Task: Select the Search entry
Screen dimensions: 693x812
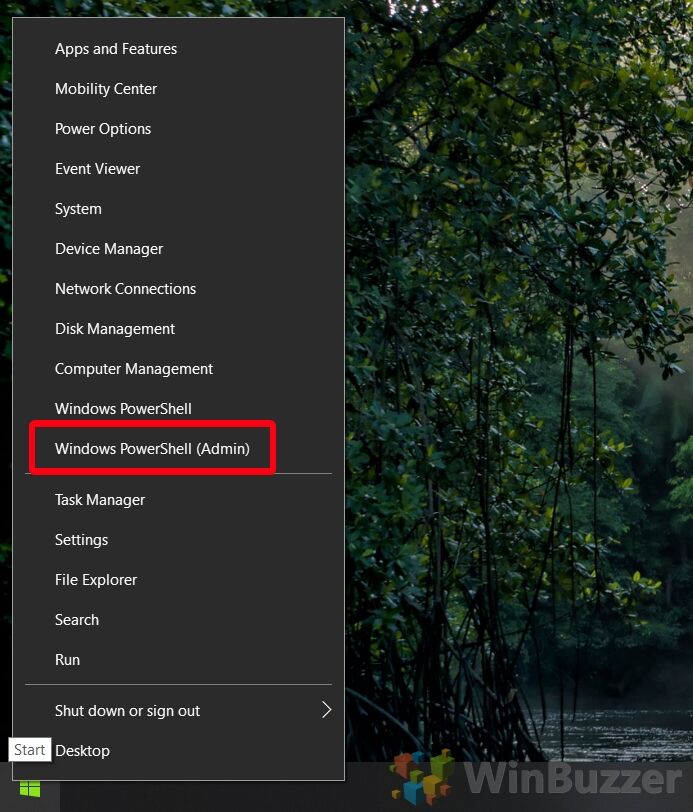Action: [x=179, y=619]
